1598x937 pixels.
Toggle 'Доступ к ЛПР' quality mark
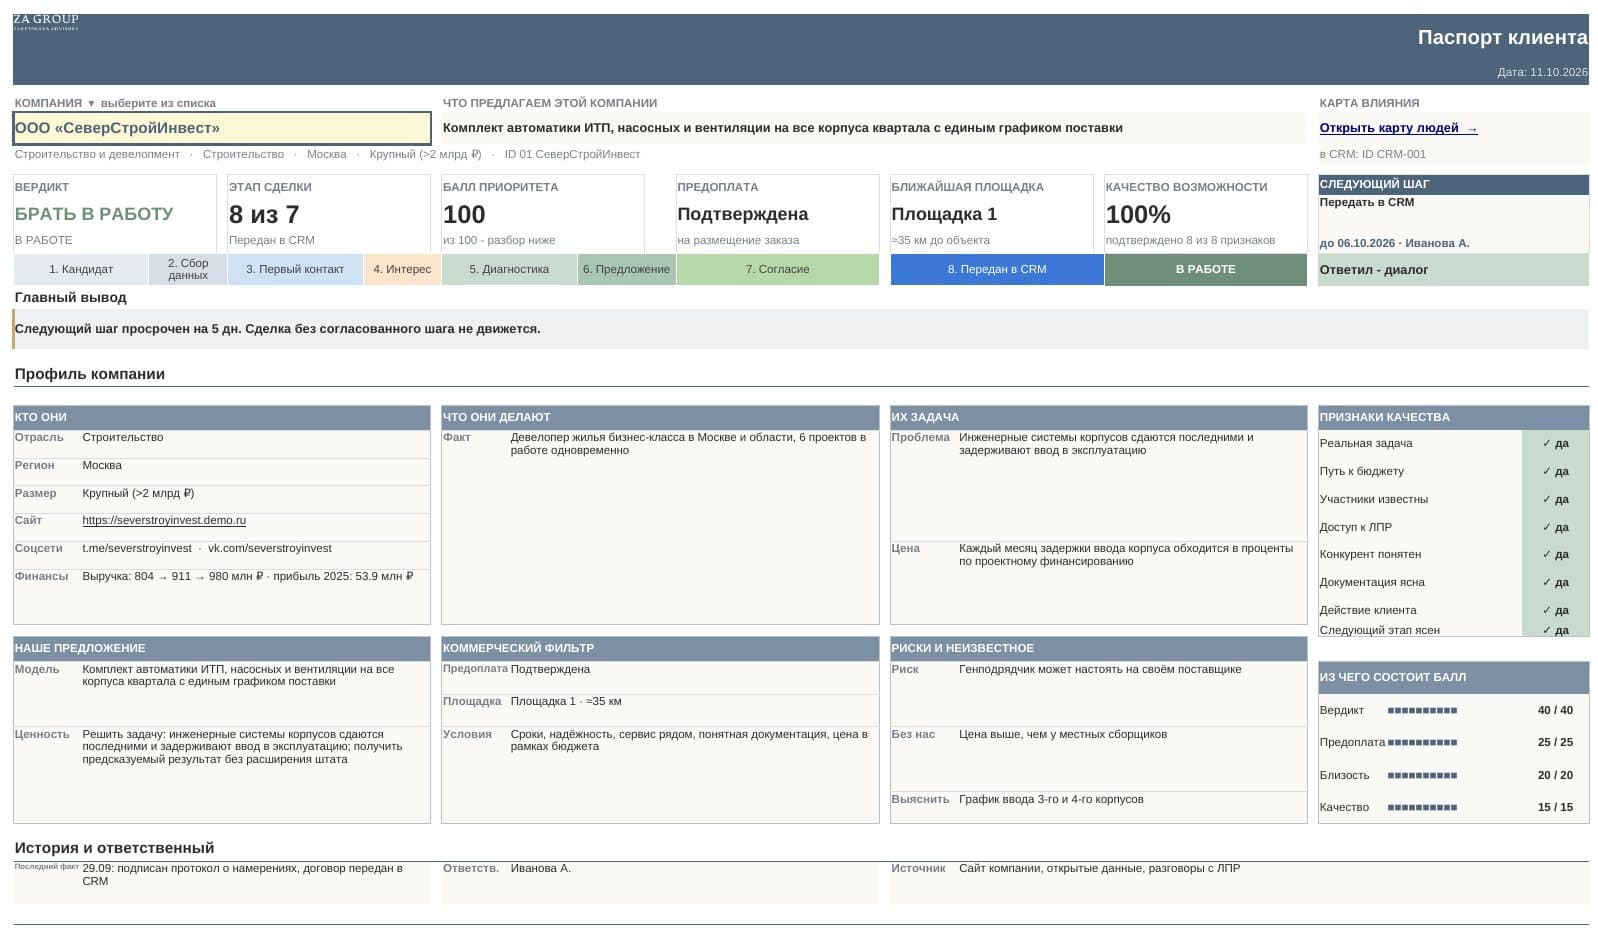(1555, 527)
